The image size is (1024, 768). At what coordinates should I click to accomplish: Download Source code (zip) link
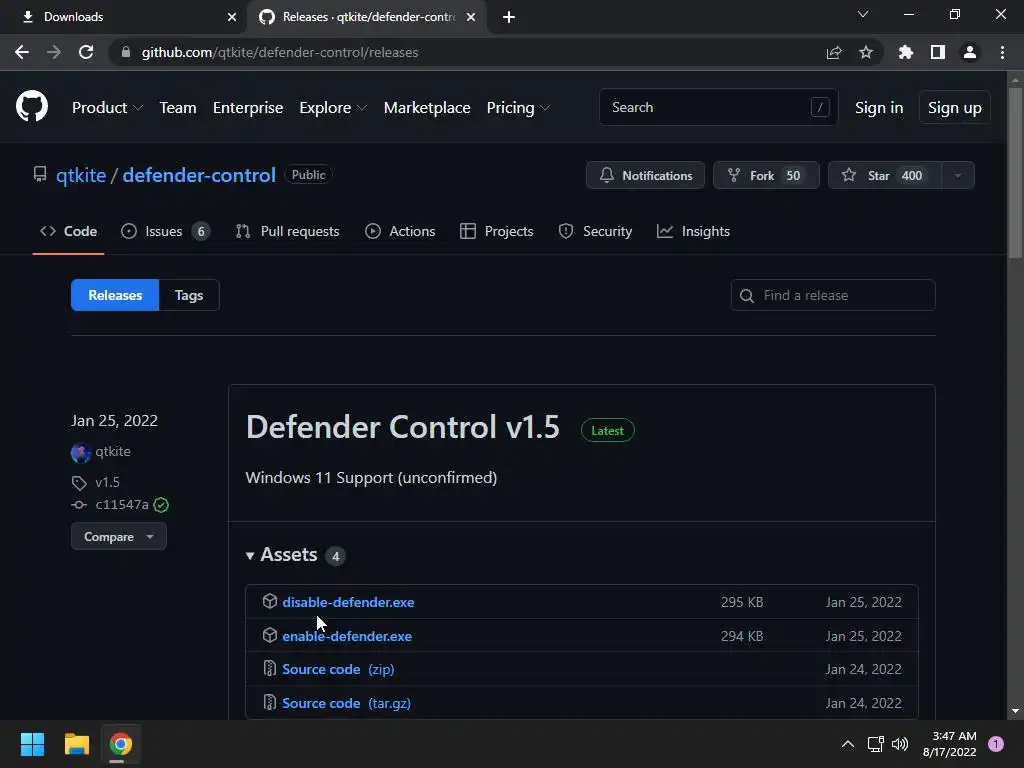[x=338, y=669]
